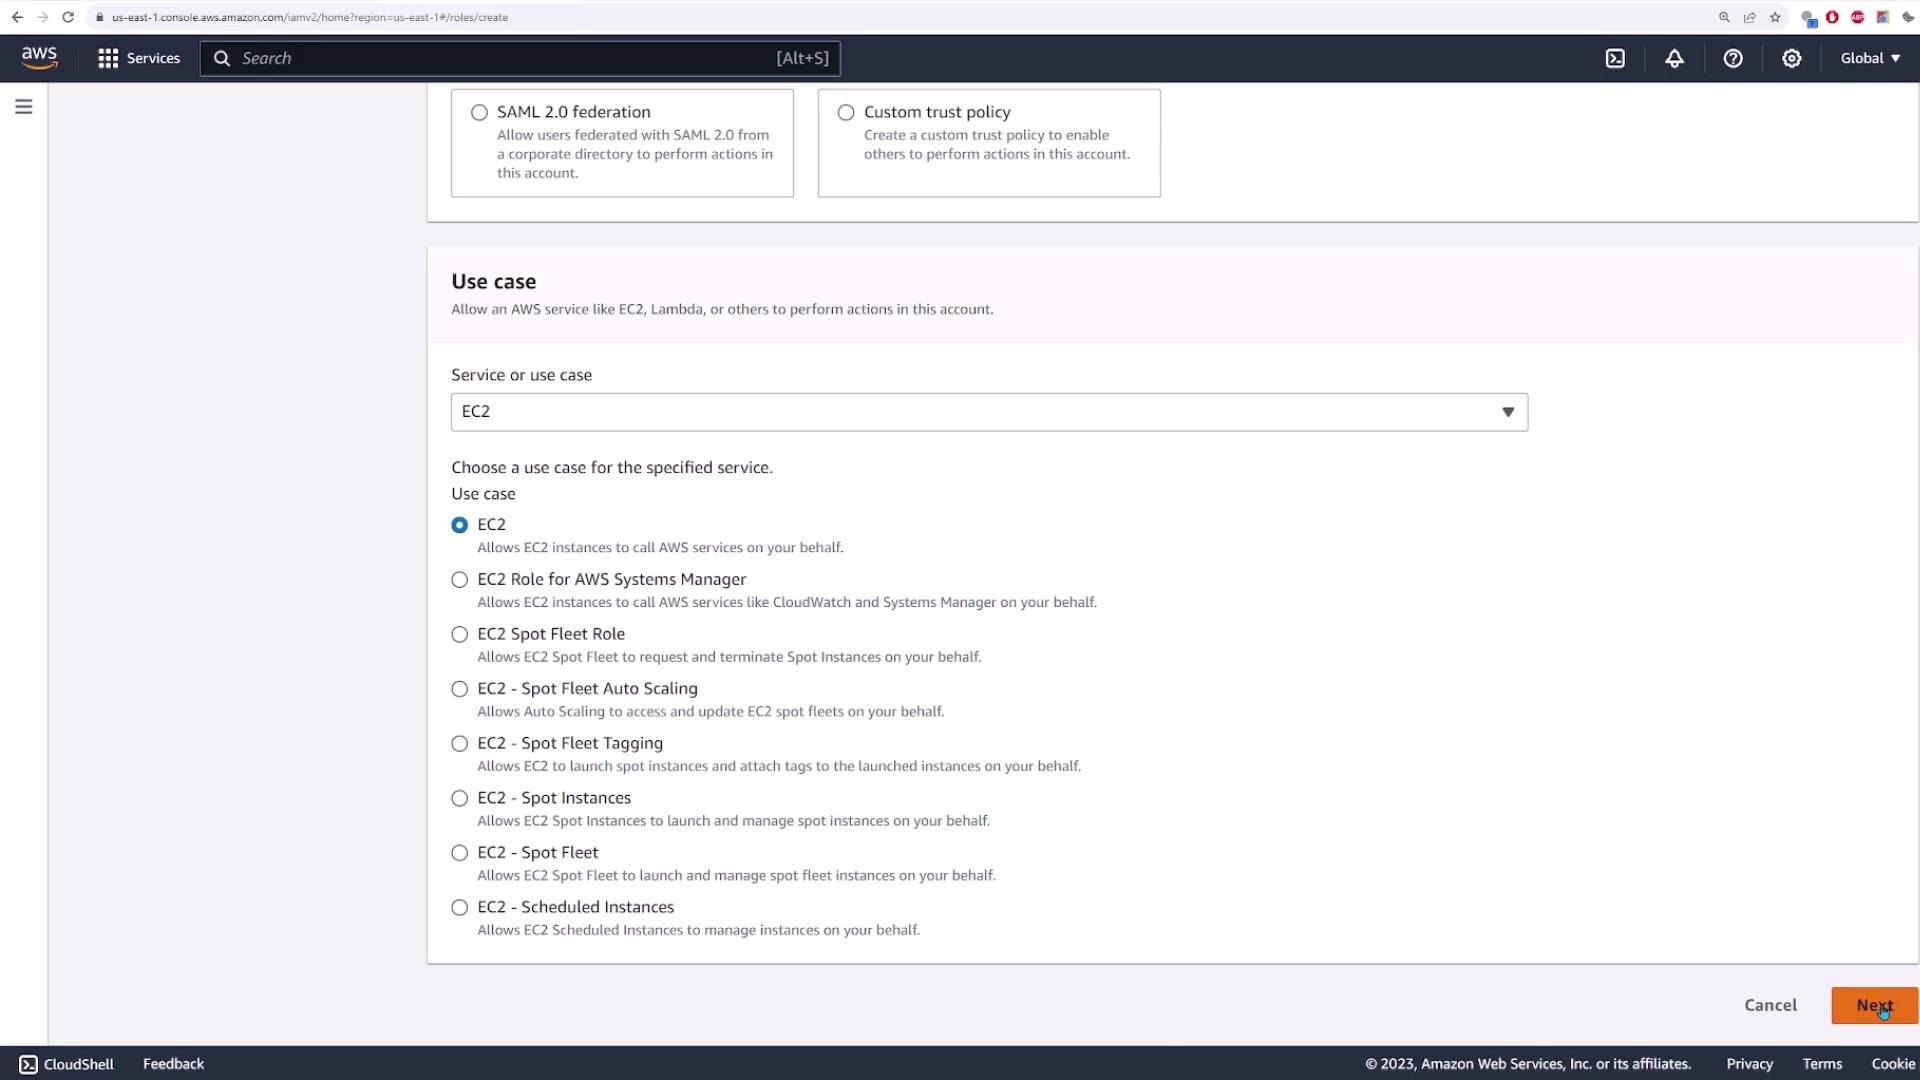The width and height of the screenshot is (1920, 1080).
Task: Click the Next button
Action: [1873, 1006]
